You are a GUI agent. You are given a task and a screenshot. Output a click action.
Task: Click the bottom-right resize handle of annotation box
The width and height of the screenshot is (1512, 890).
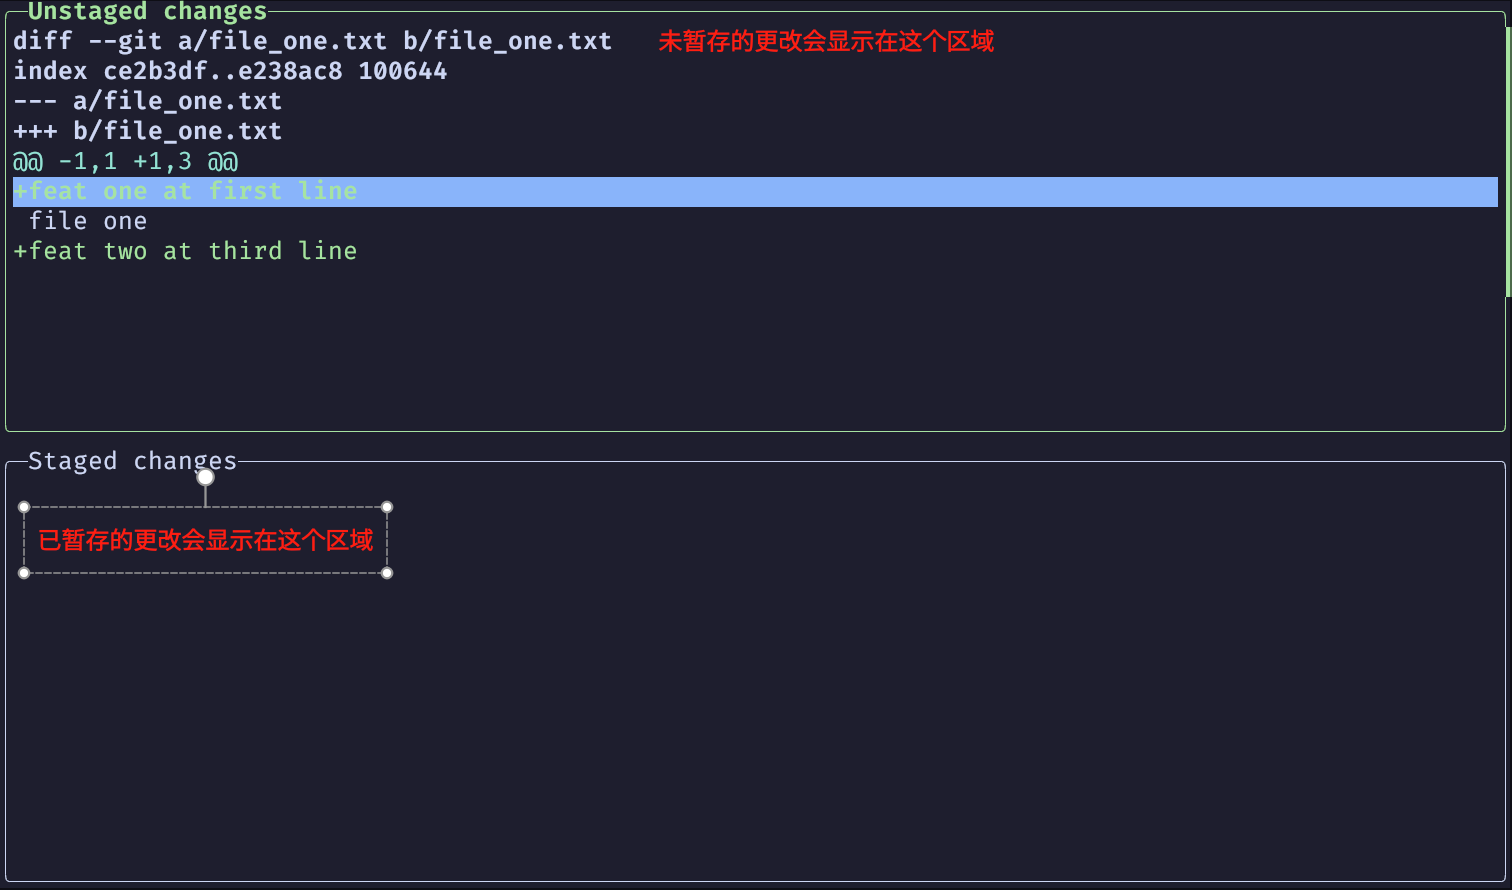point(387,573)
